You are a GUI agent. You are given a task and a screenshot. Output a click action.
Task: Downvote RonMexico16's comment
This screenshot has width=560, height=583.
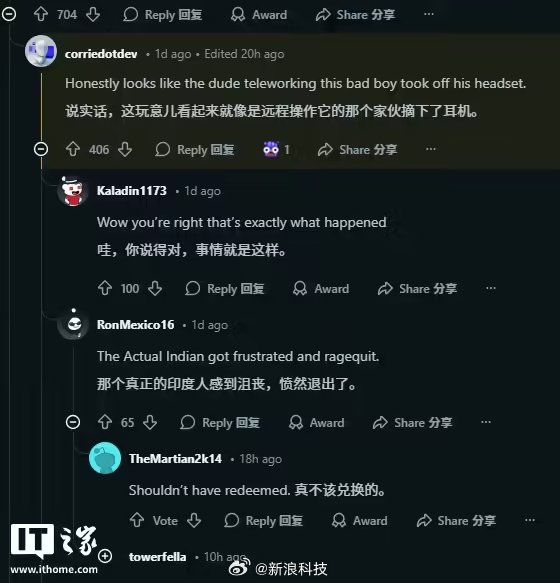coord(150,422)
